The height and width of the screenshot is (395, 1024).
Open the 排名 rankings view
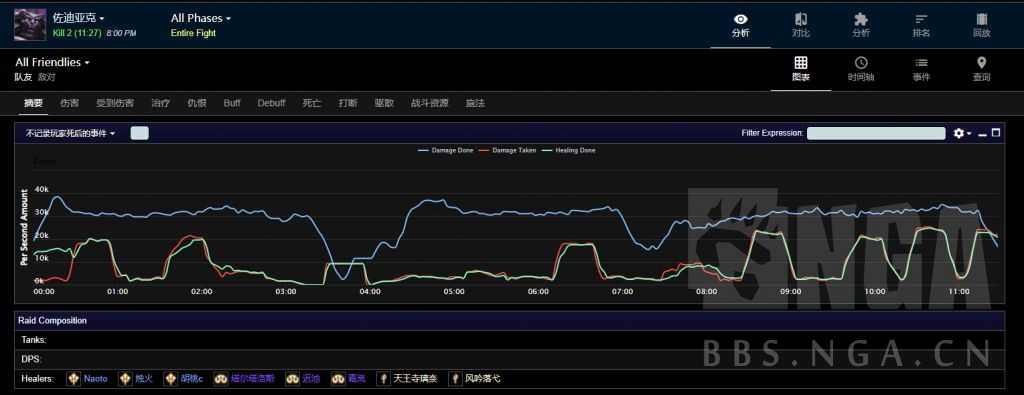pyautogui.click(x=921, y=25)
